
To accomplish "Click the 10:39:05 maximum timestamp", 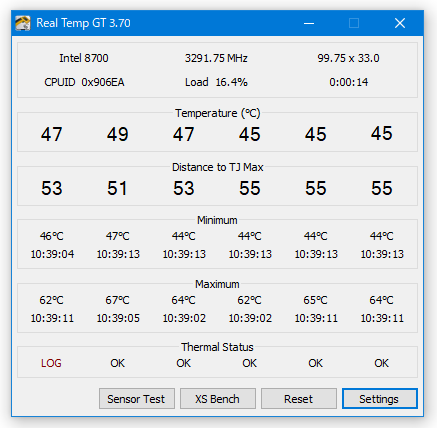I will click(118, 318).
